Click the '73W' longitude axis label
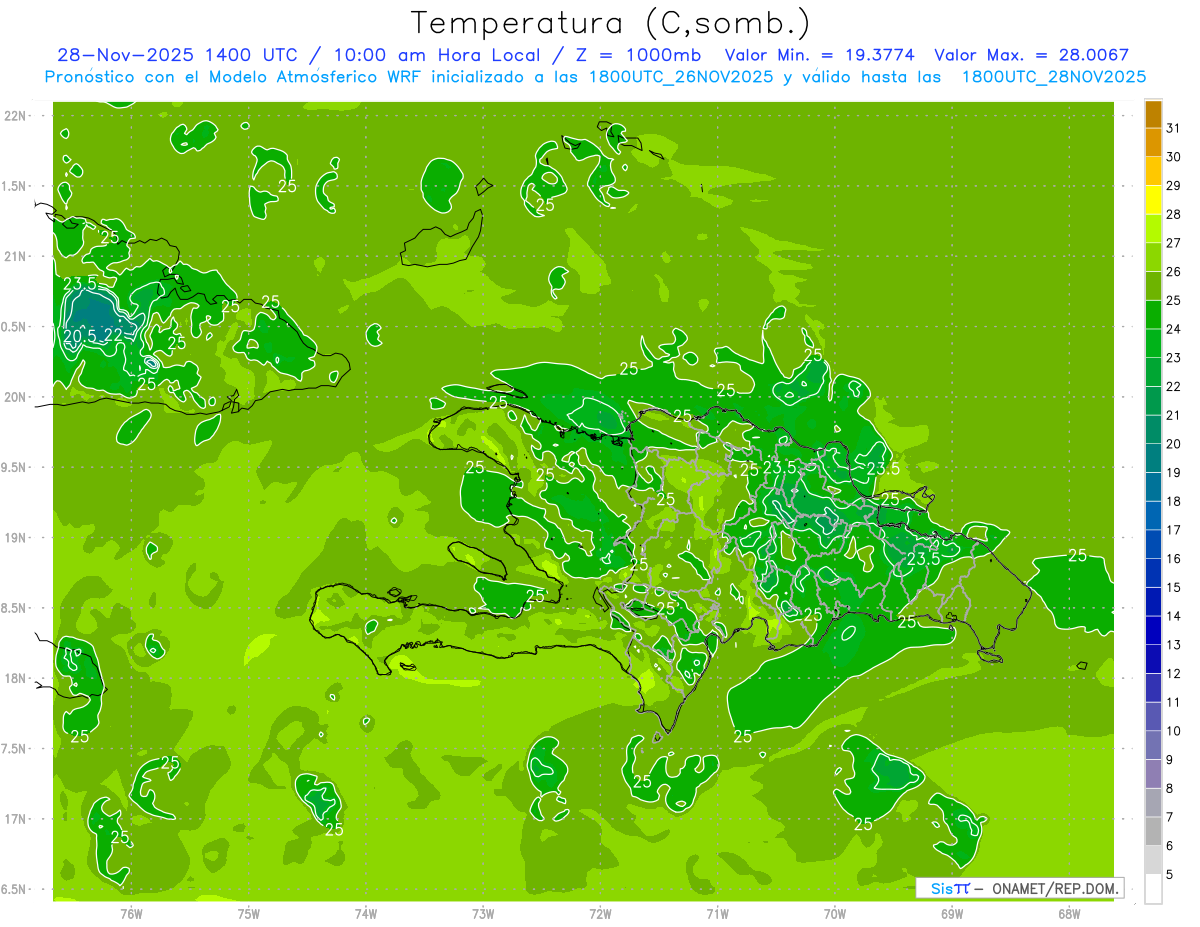This screenshot has width=1200, height=927. click(483, 913)
